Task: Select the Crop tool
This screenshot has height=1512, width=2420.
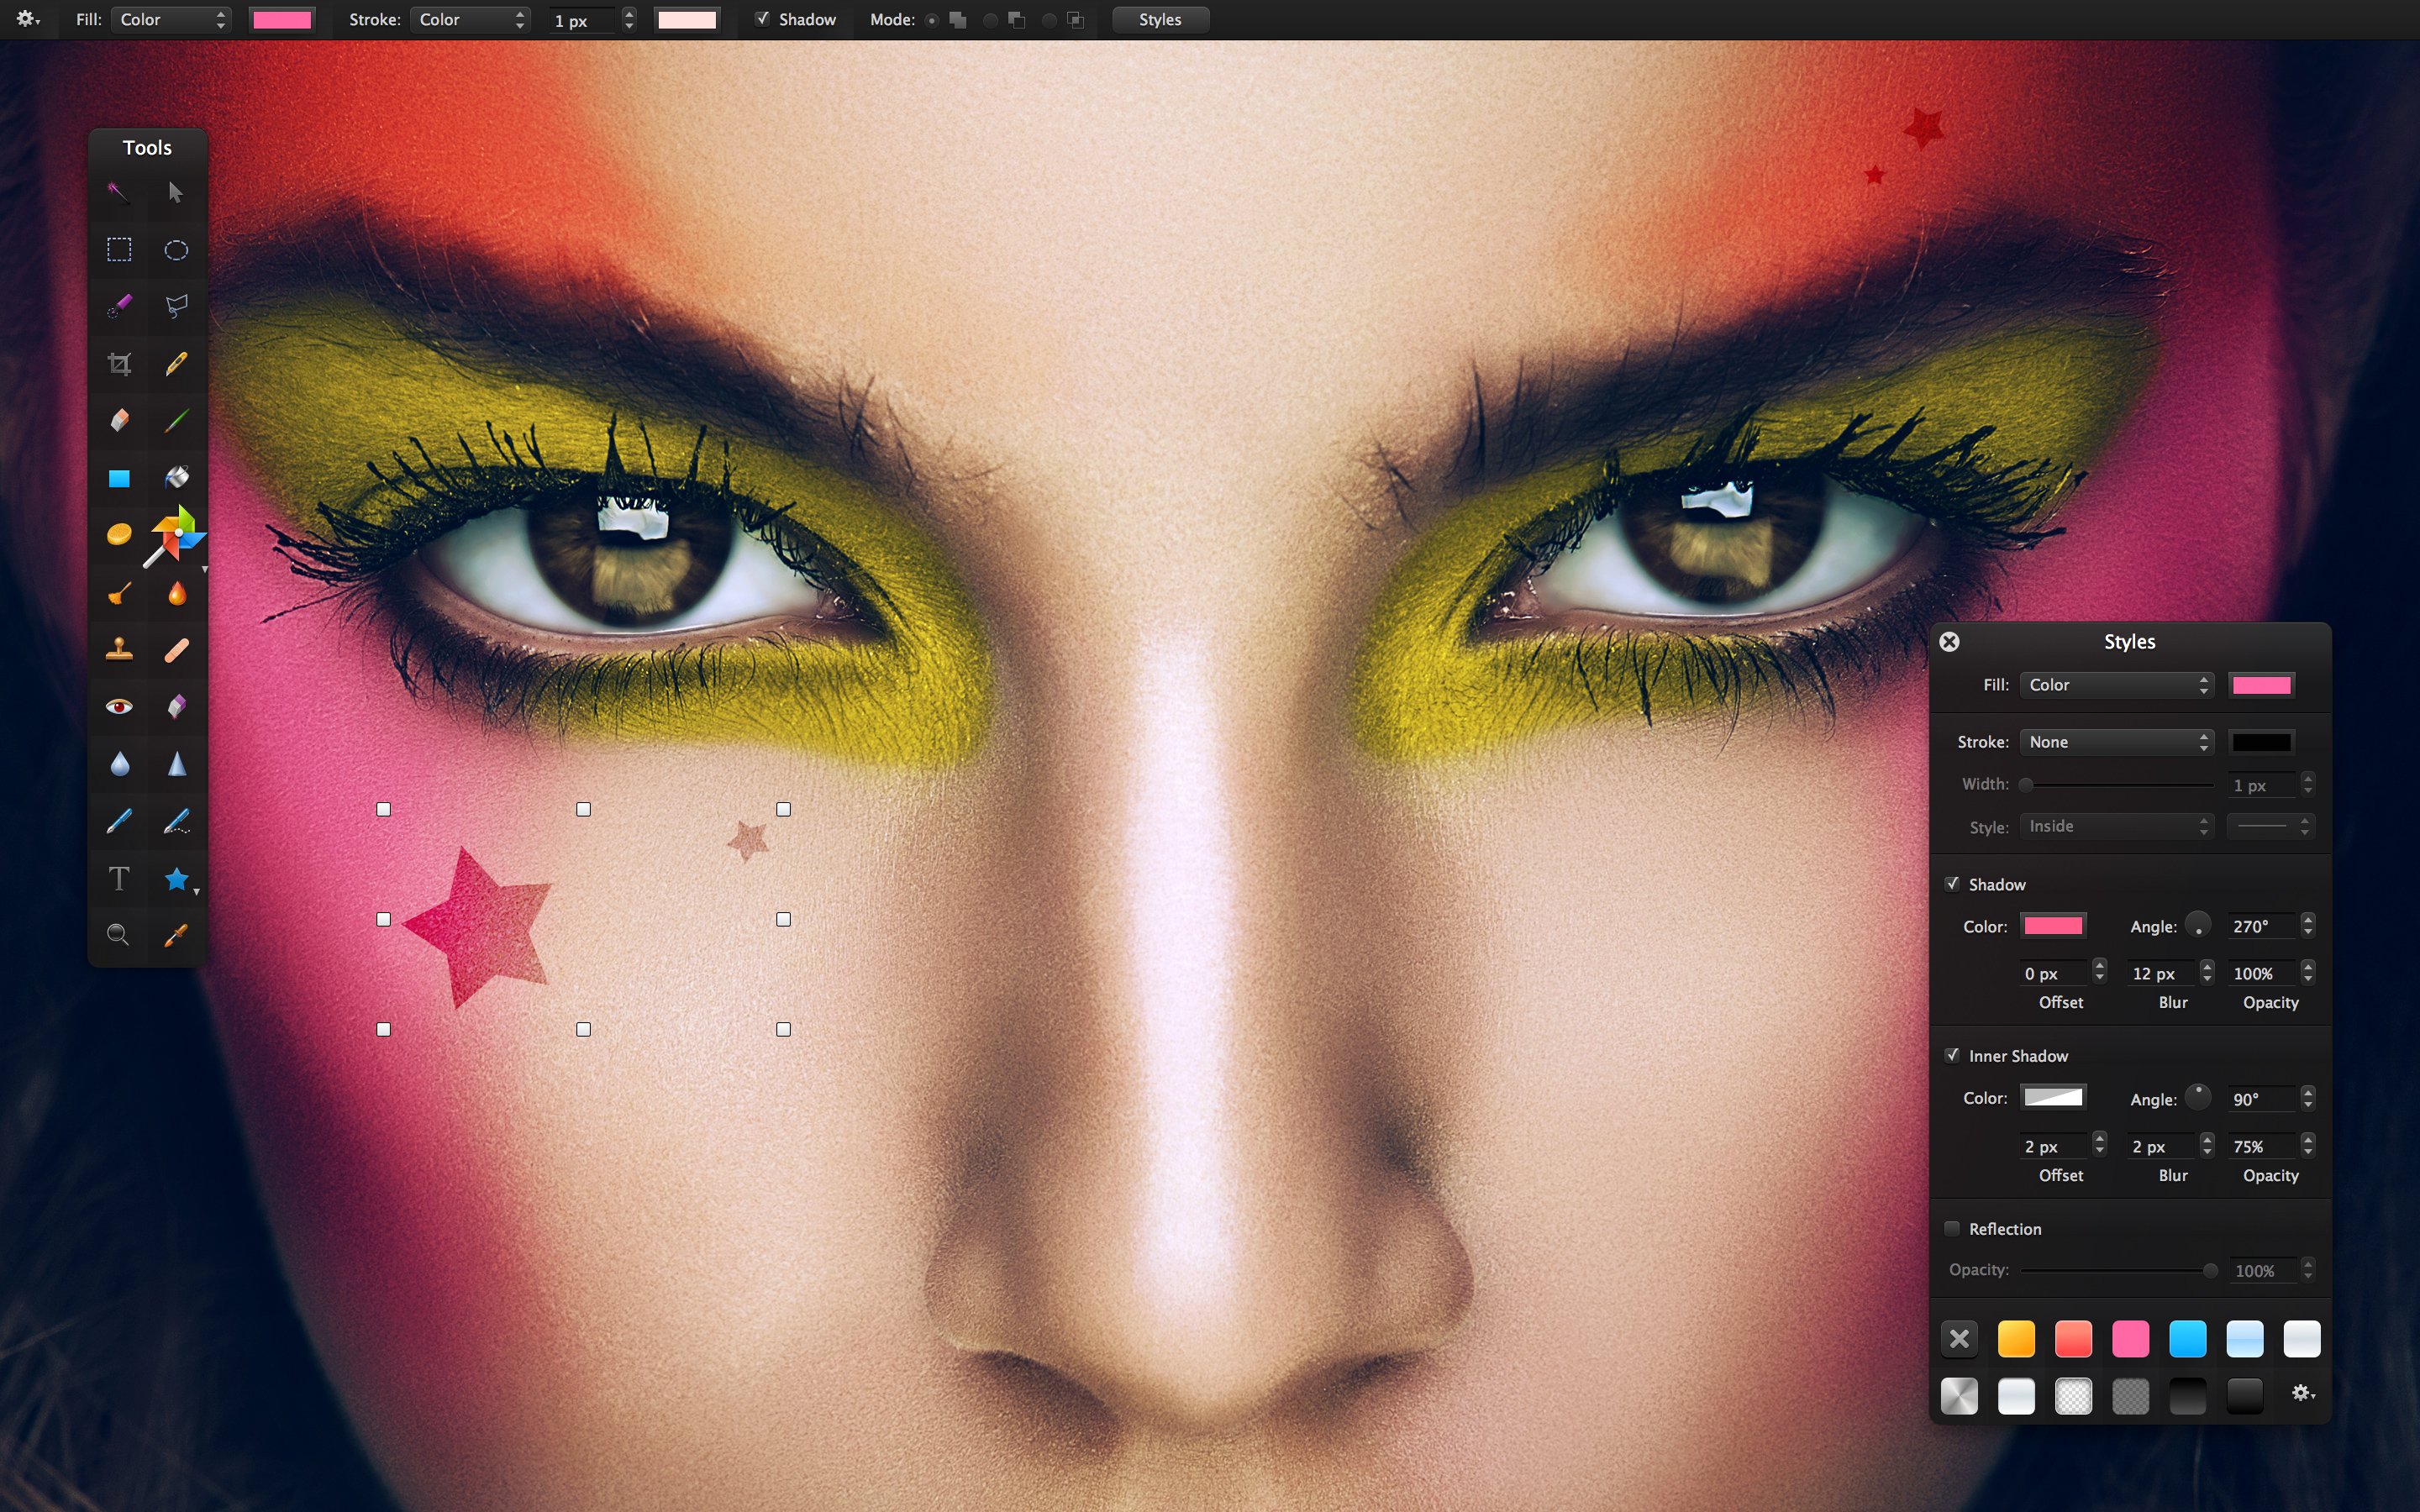Action: [119, 364]
